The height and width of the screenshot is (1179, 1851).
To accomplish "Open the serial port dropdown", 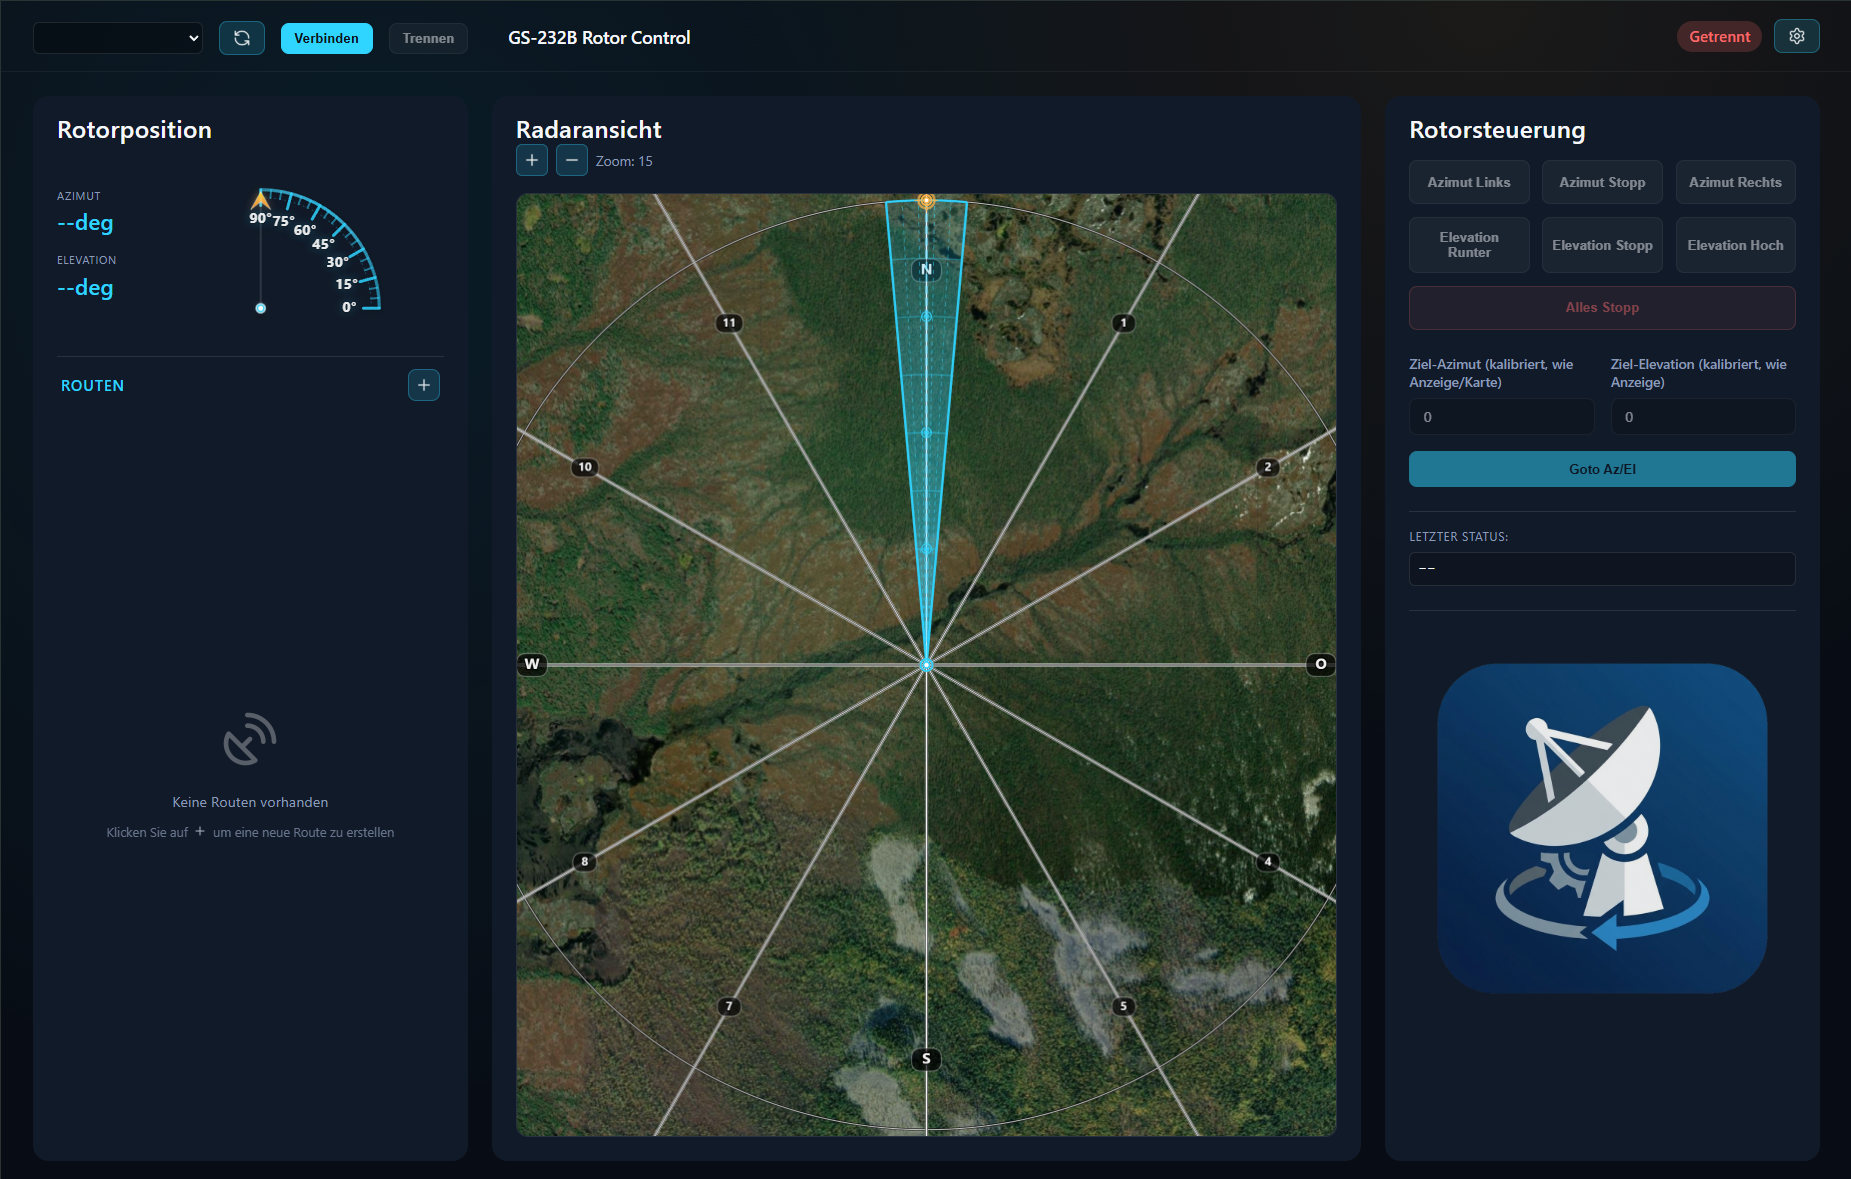I will tap(118, 38).
